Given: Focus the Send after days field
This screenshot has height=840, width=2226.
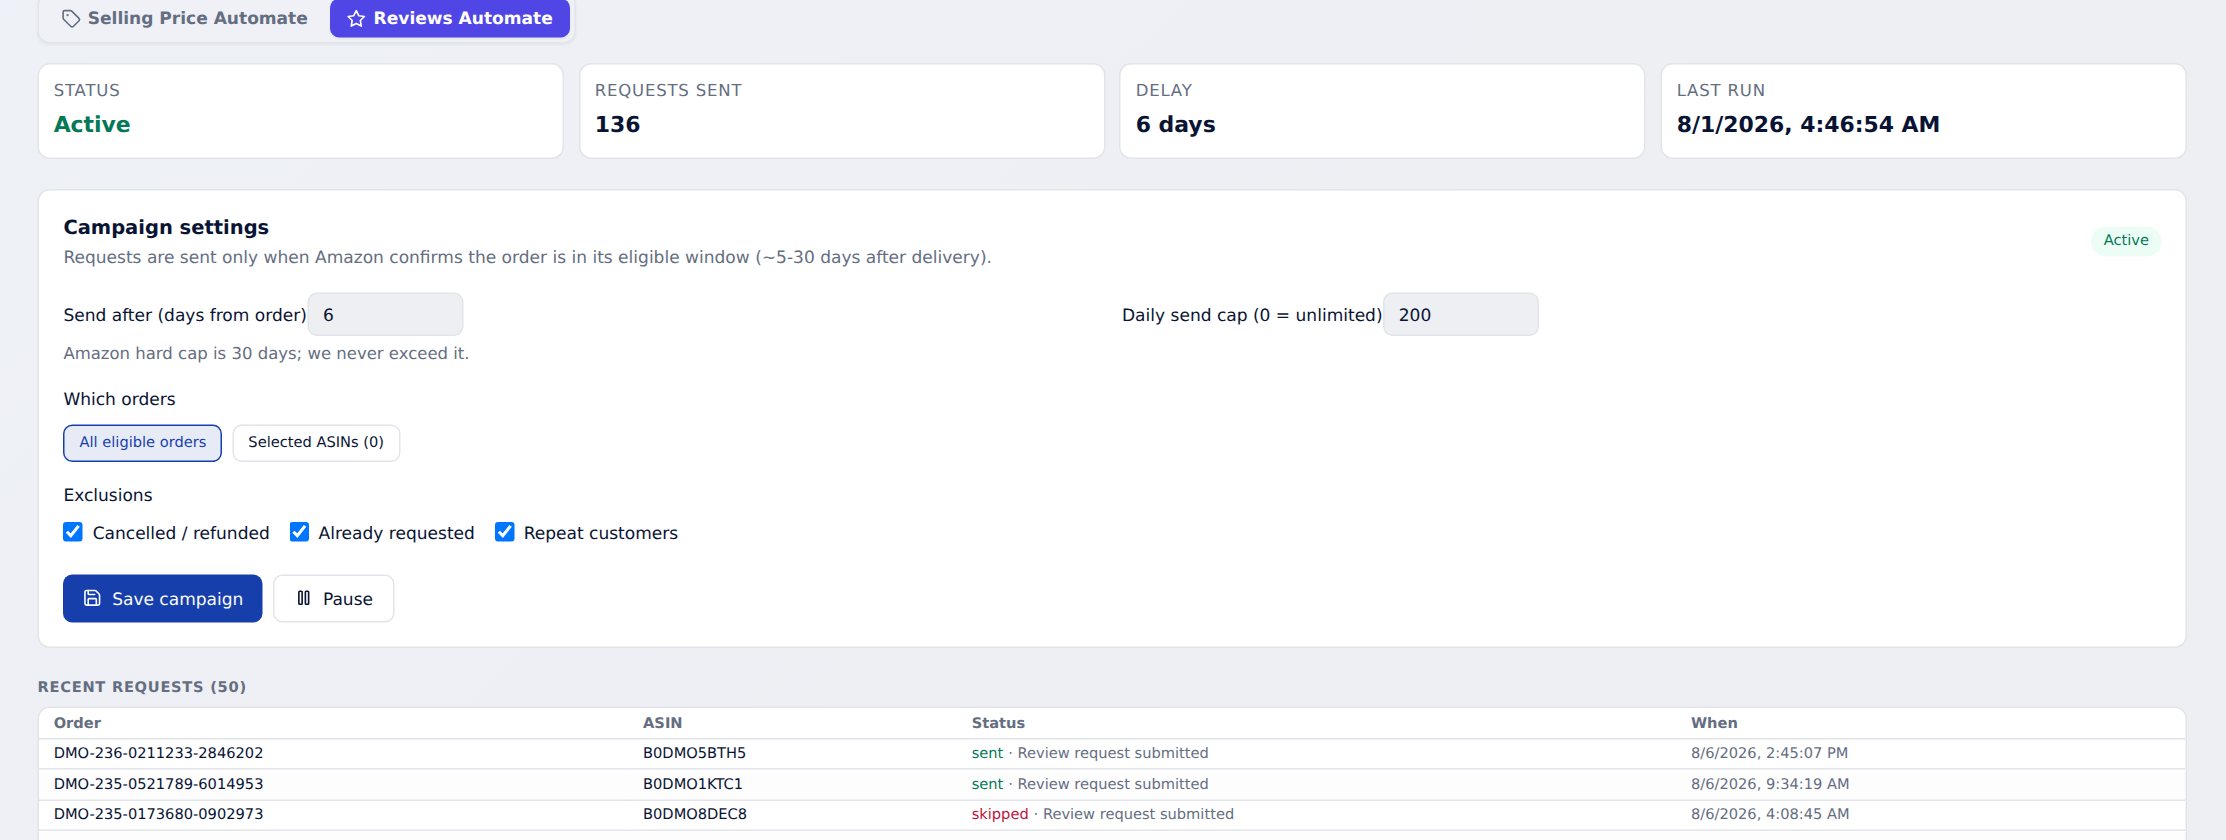Looking at the screenshot, I should coord(385,314).
